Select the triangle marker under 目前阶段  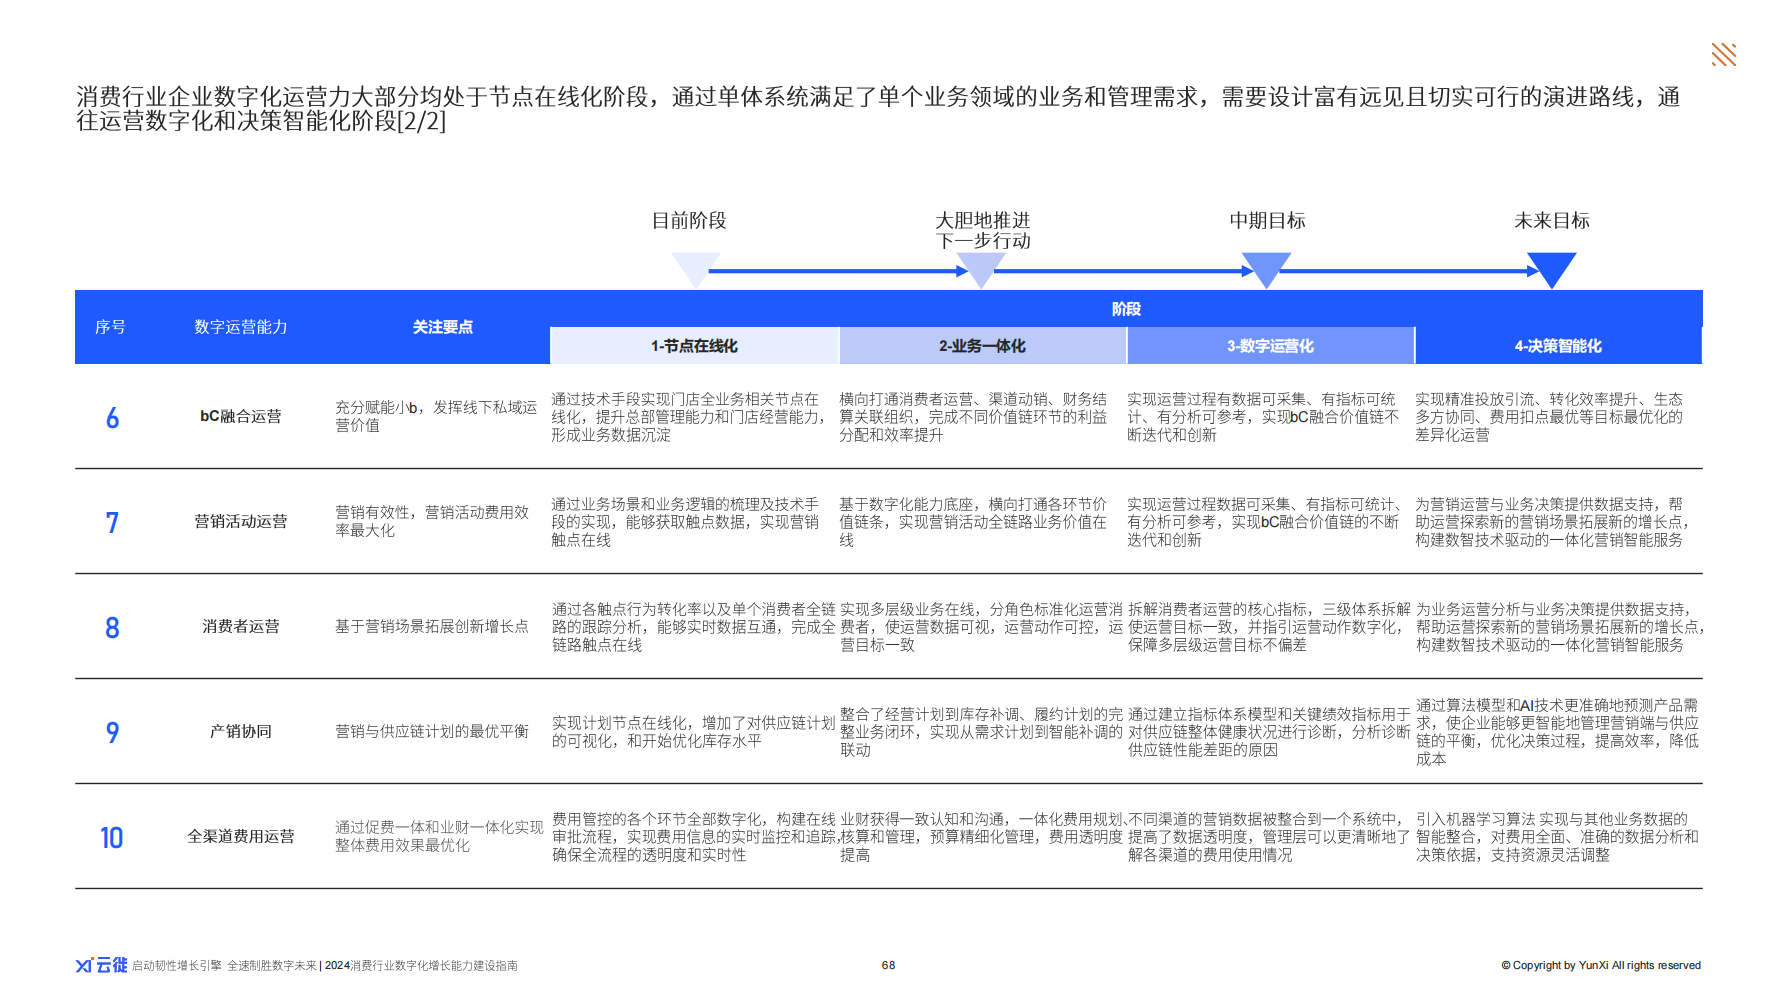coord(695,268)
